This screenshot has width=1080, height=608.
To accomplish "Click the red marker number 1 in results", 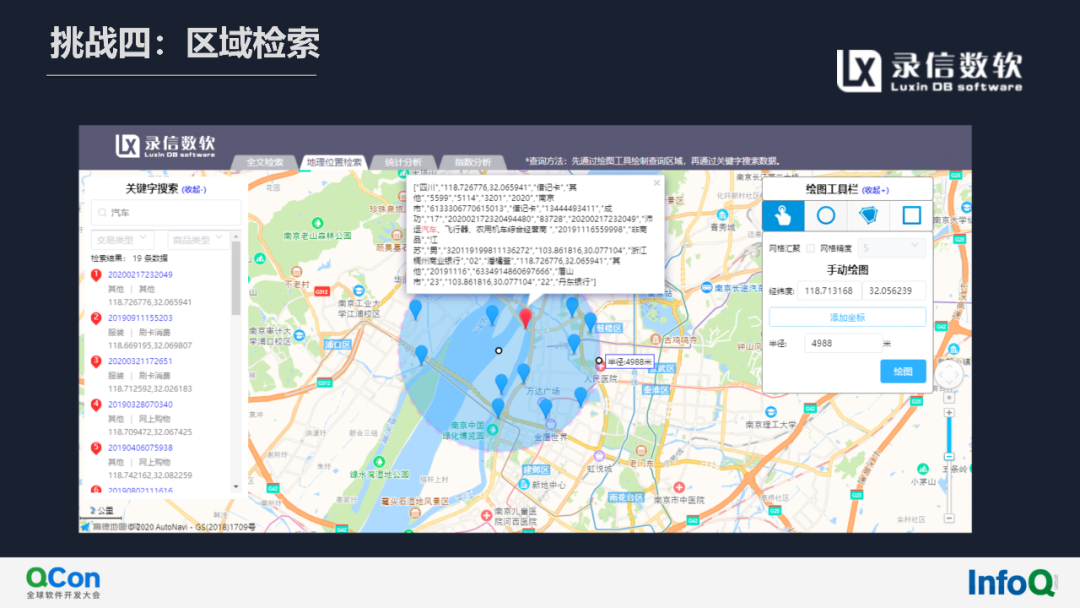I will (96, 275).
